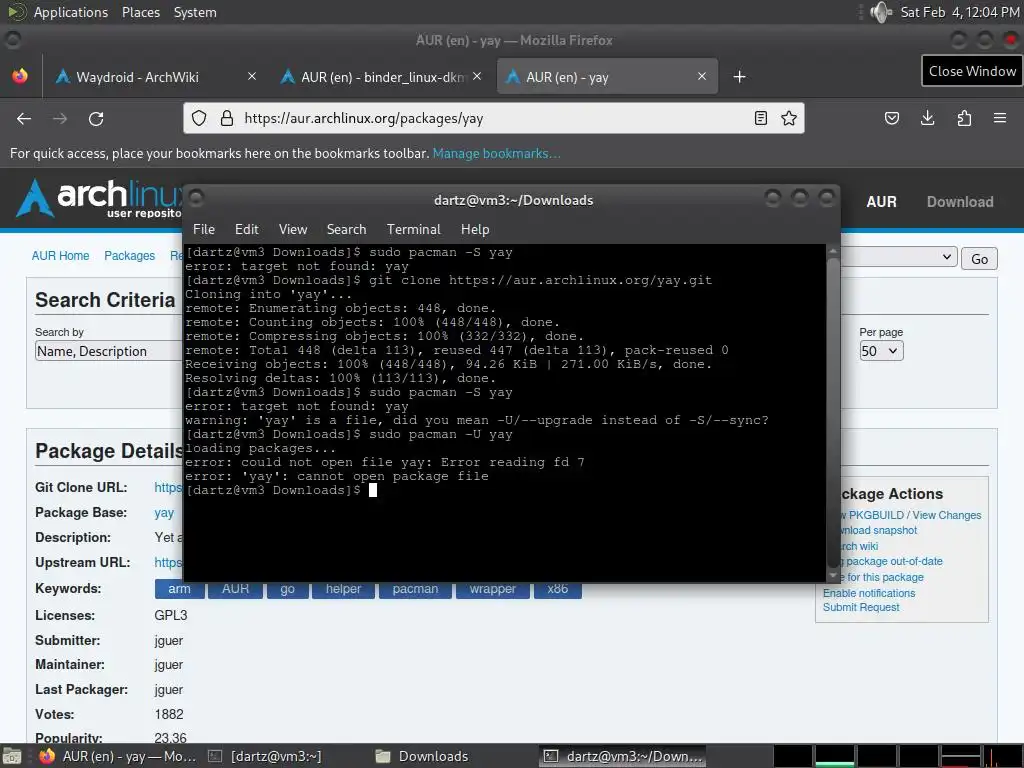
Task: Click the Firefox back arrow
Action: tap(24, 119)
